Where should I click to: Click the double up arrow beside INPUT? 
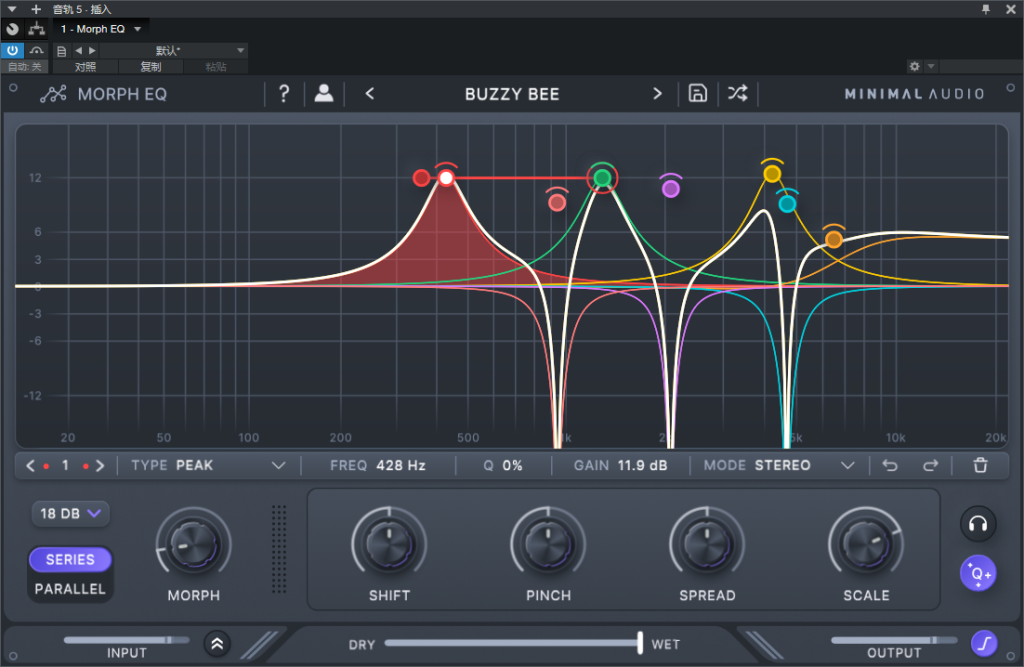pyautogui.click(x=217, y=644)
